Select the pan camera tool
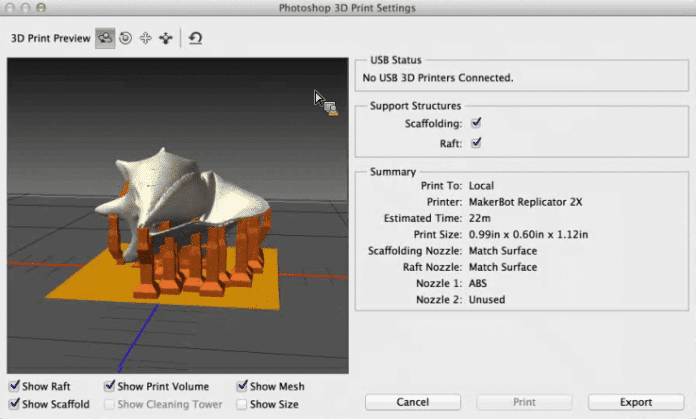This screenshot has width=696, height=419. [145, 38]
